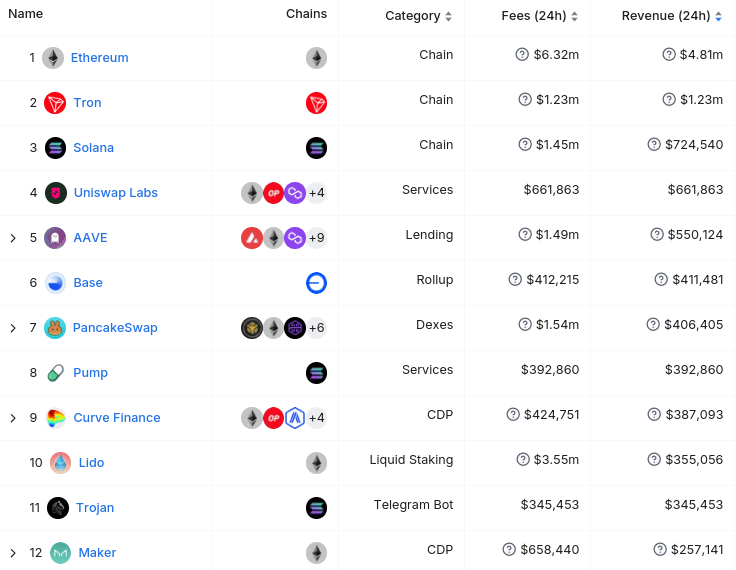Show the +9 more chains badge for AAVE
Image resolution: width=736 pixels, height=570 pixels.
(x=316, y=238)
